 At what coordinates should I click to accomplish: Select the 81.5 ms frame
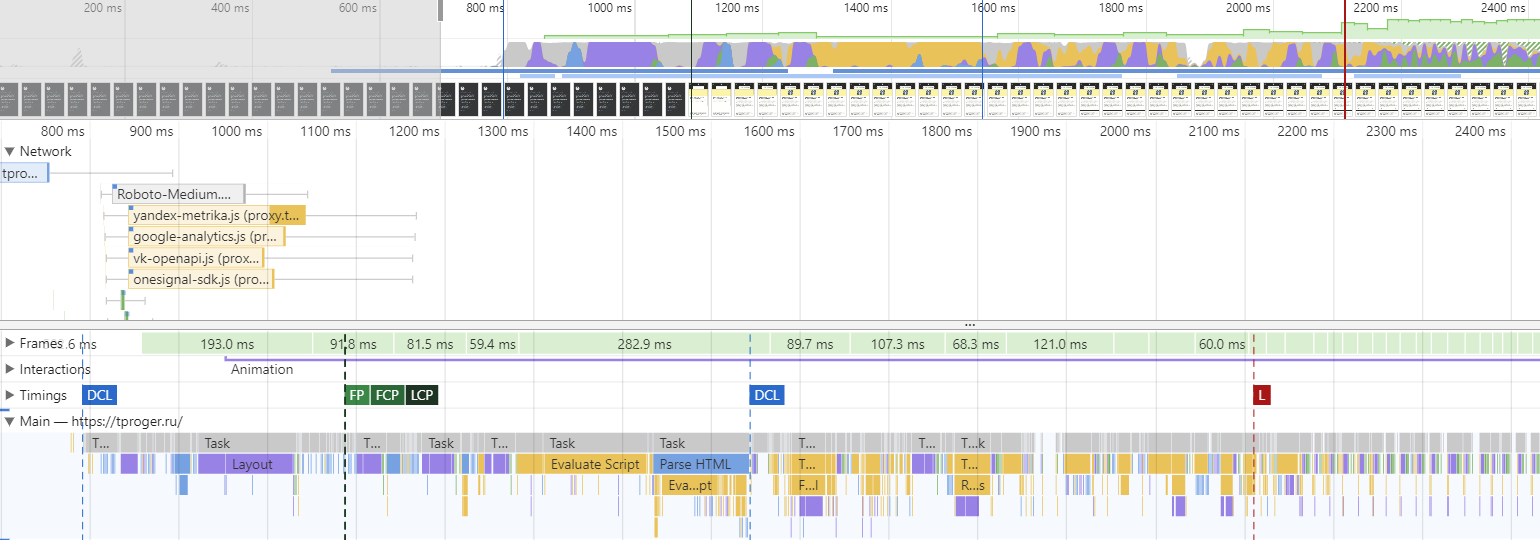coord(429,344)
